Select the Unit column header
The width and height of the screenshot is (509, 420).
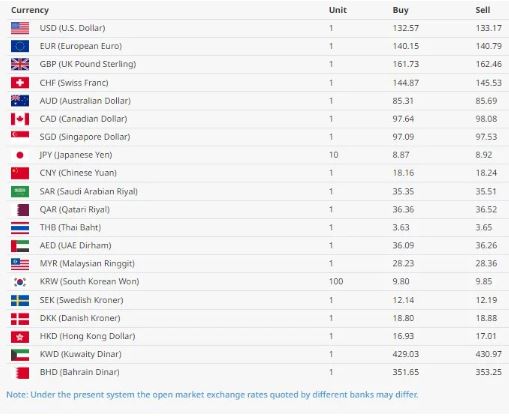tap(338, 10)
